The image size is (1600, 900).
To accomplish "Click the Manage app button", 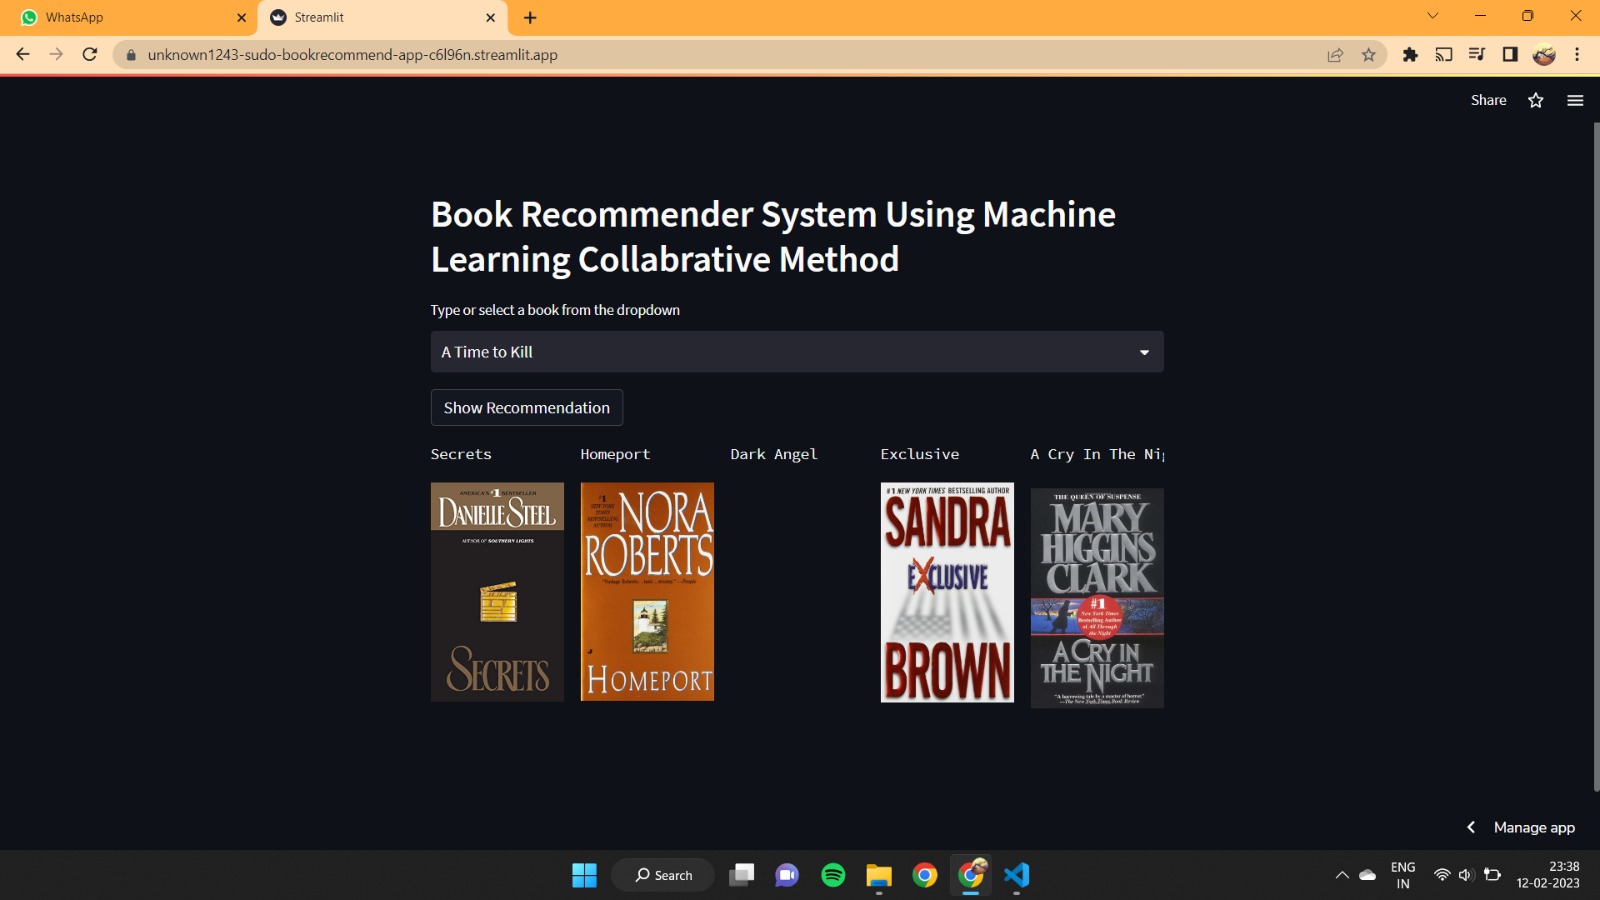I will click(x=1534, y=827).
